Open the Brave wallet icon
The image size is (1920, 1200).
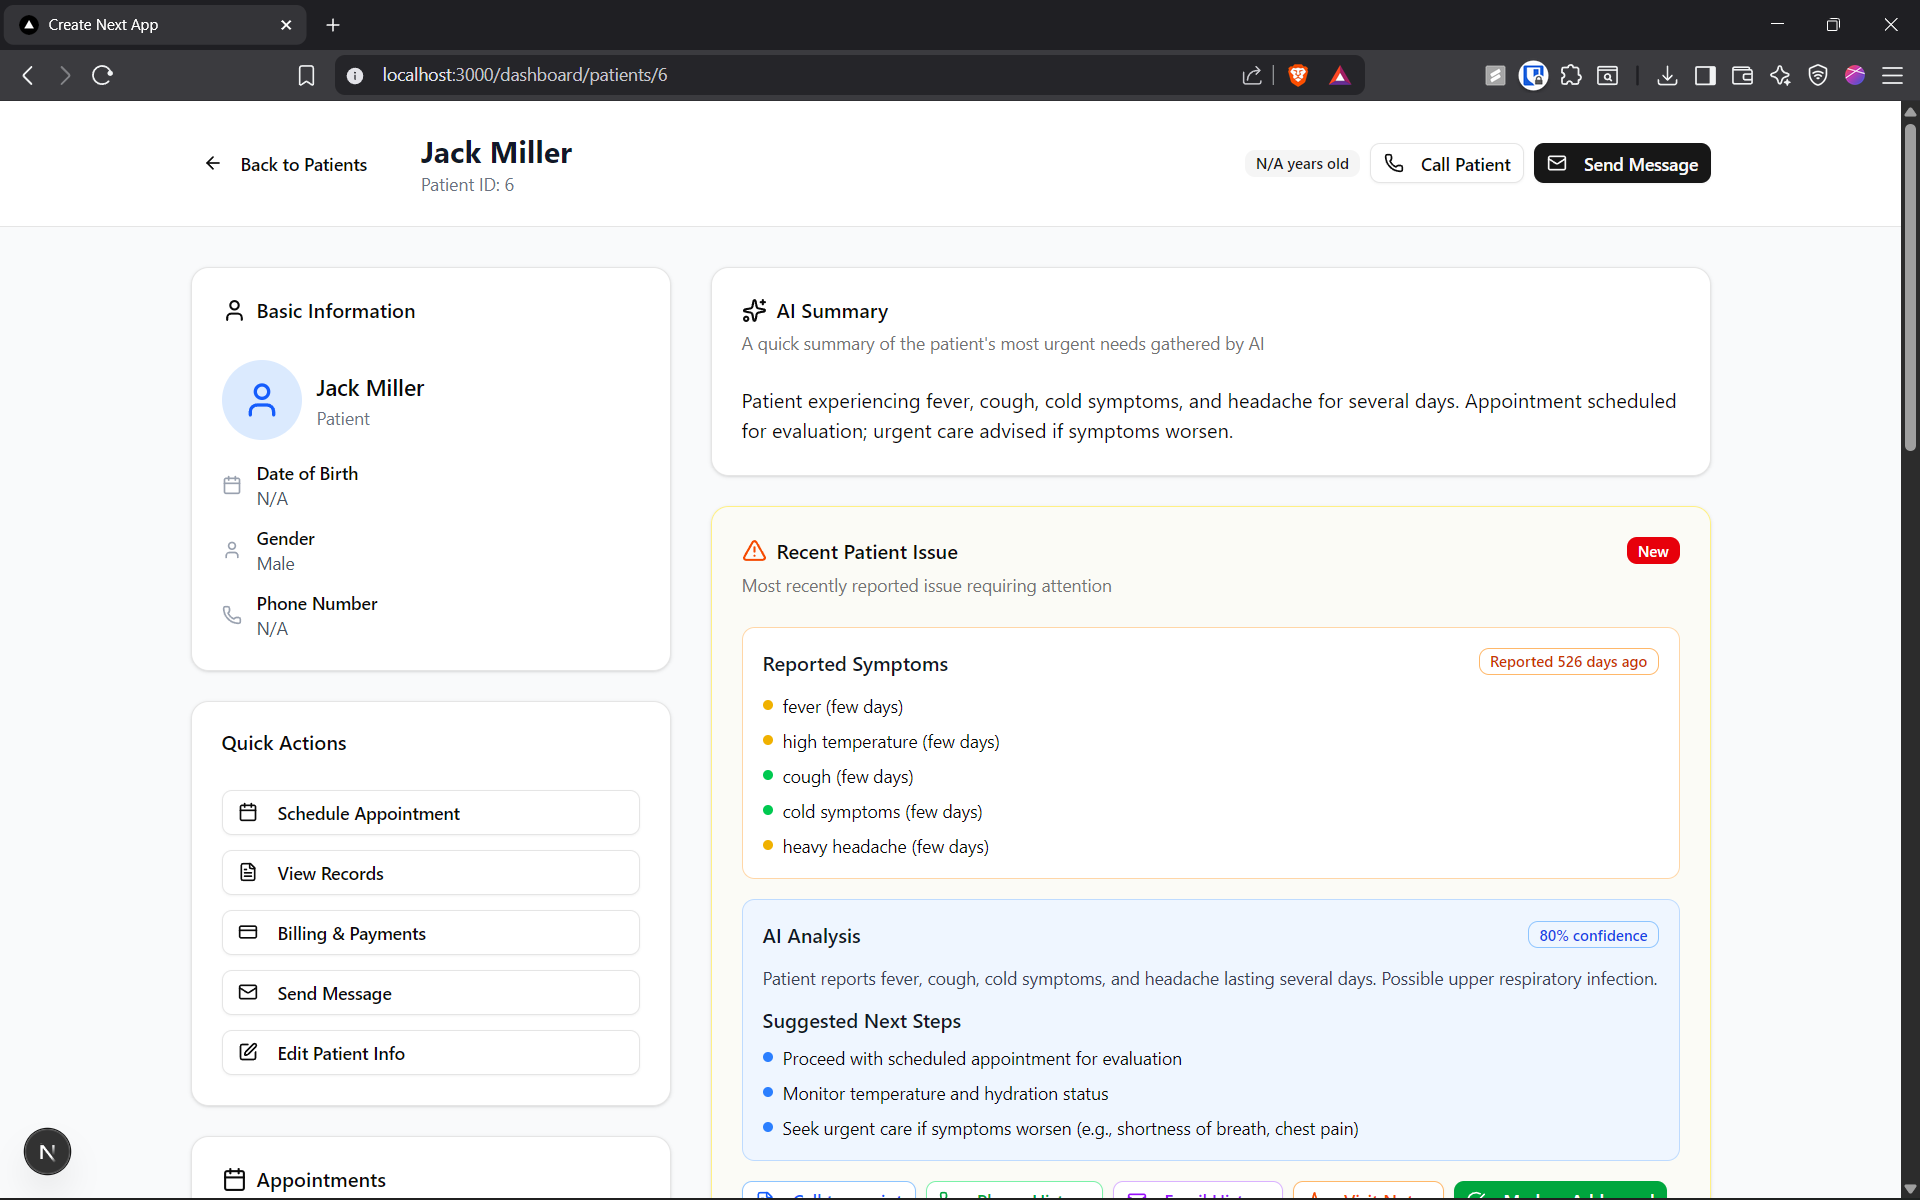(1742, 75)
